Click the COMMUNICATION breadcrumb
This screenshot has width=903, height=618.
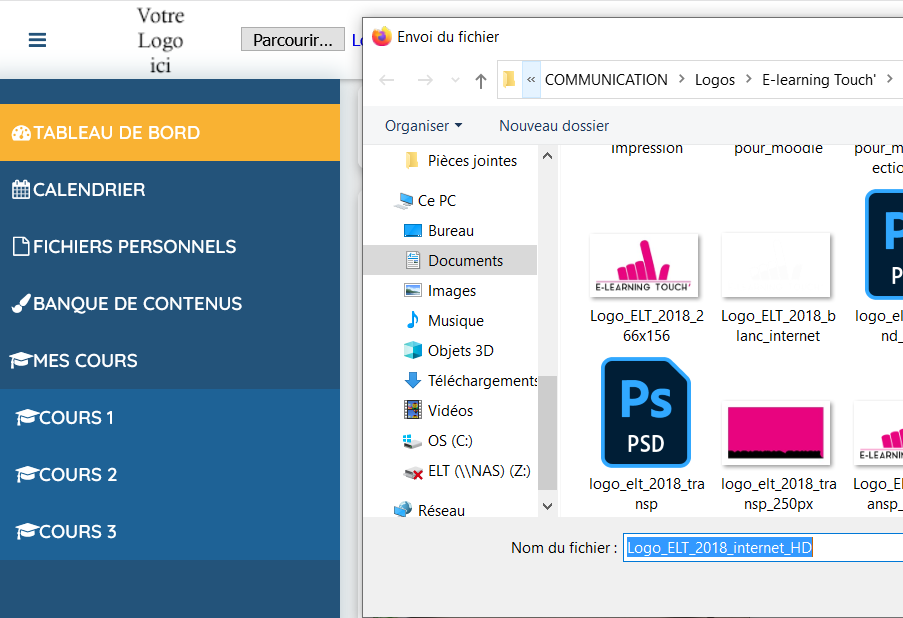click(x=606, y=79)
